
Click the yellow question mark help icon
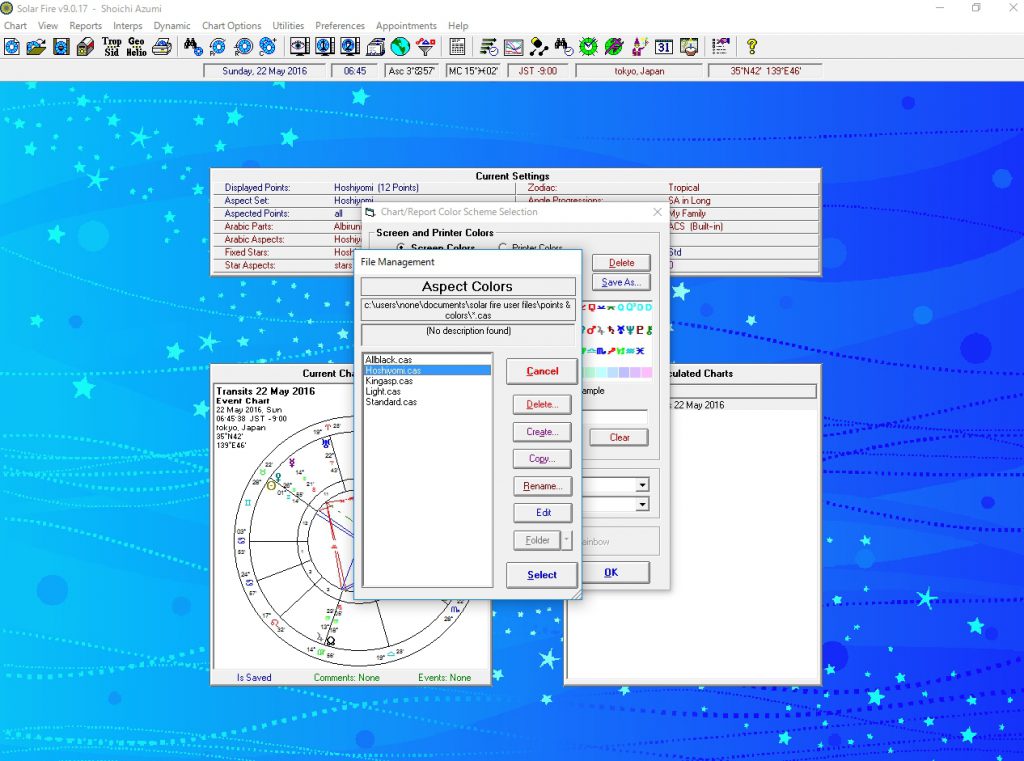tap(752, 46)
